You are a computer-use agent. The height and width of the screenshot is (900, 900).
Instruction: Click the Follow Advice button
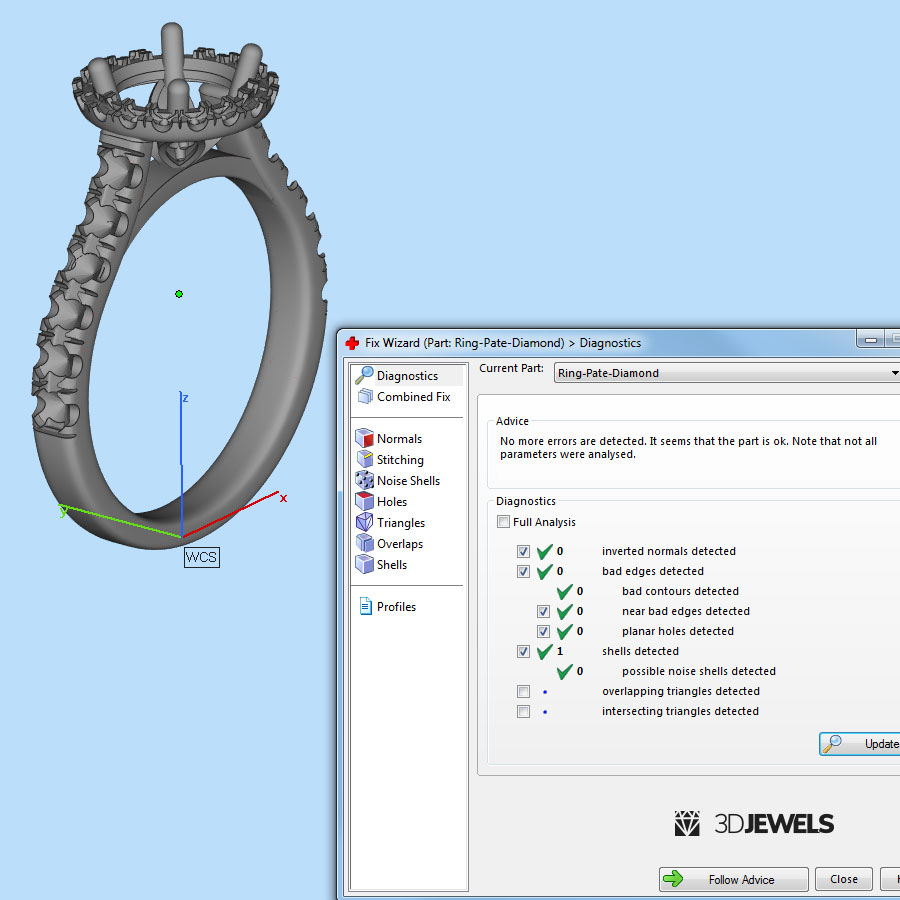[x=733, y=879]
